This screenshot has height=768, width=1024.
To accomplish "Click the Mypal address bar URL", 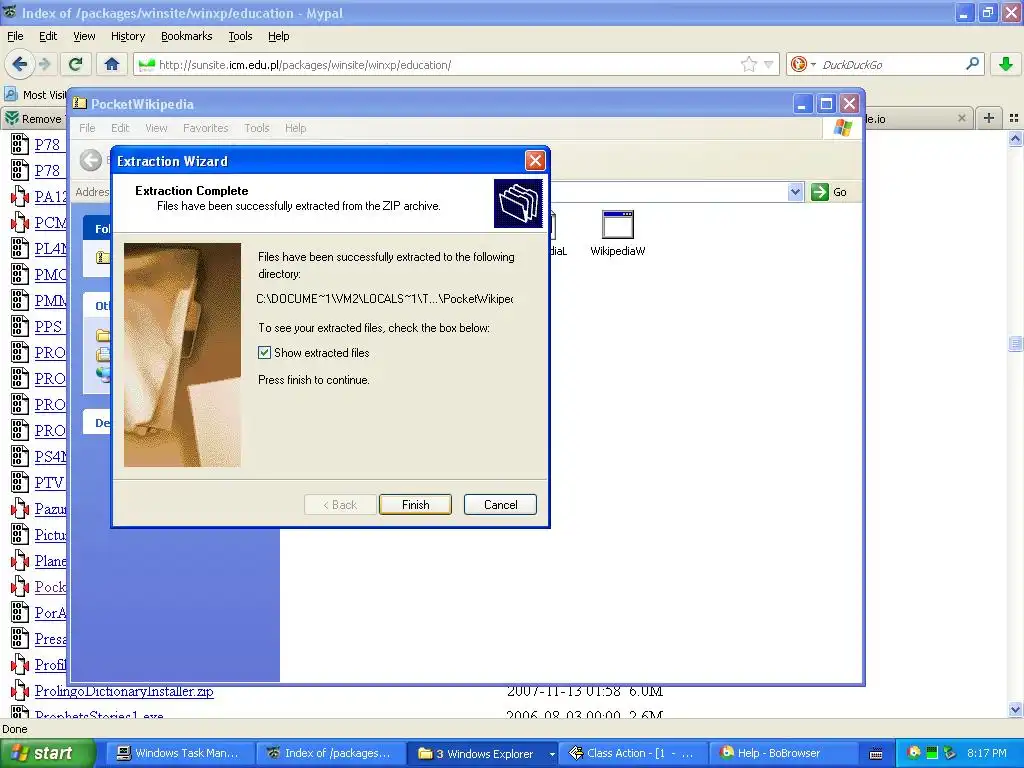I will [x=304, y=65].
